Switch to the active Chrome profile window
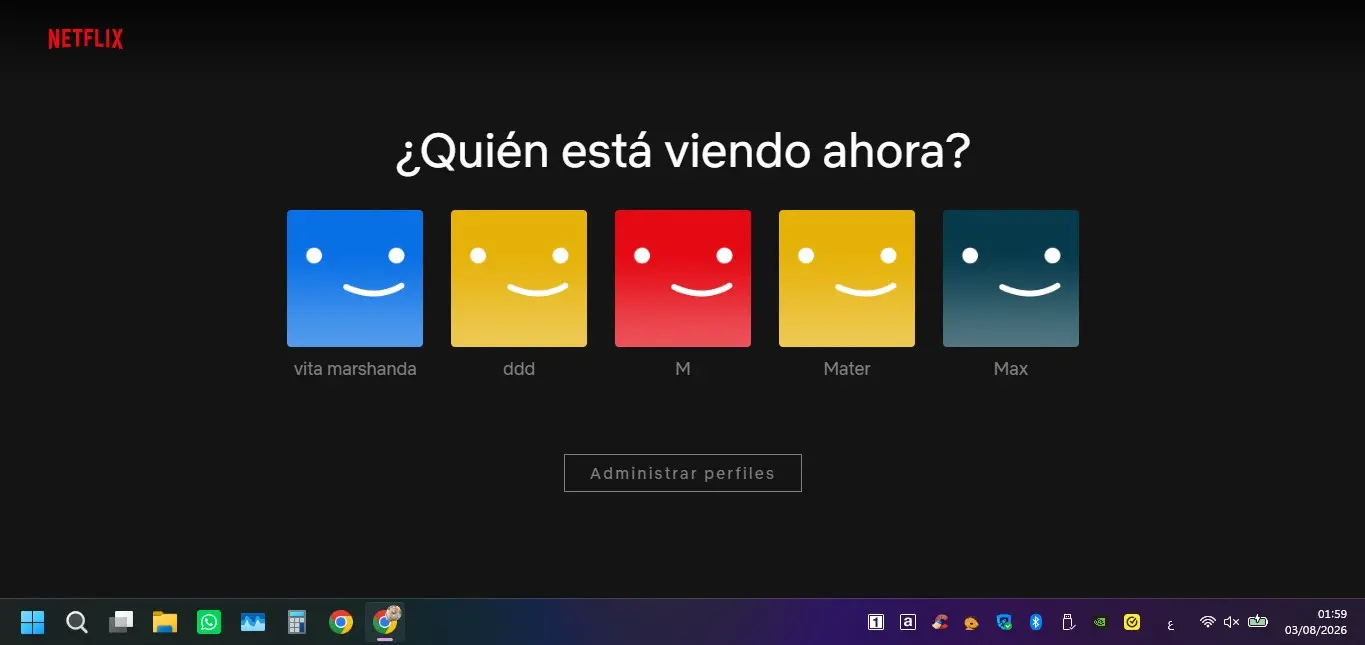The height and width of the screenshot is (645, 1365). pos(385,622)
